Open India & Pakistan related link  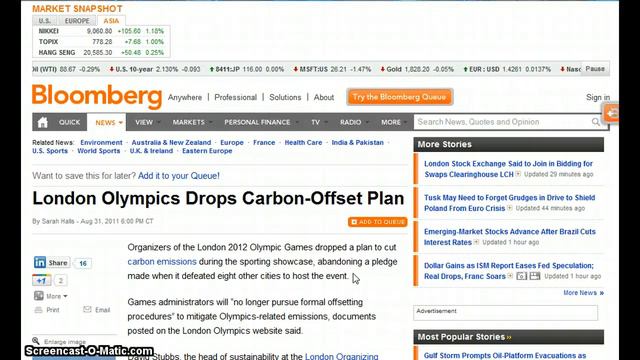pyautogui.click(x=358, y=142)
